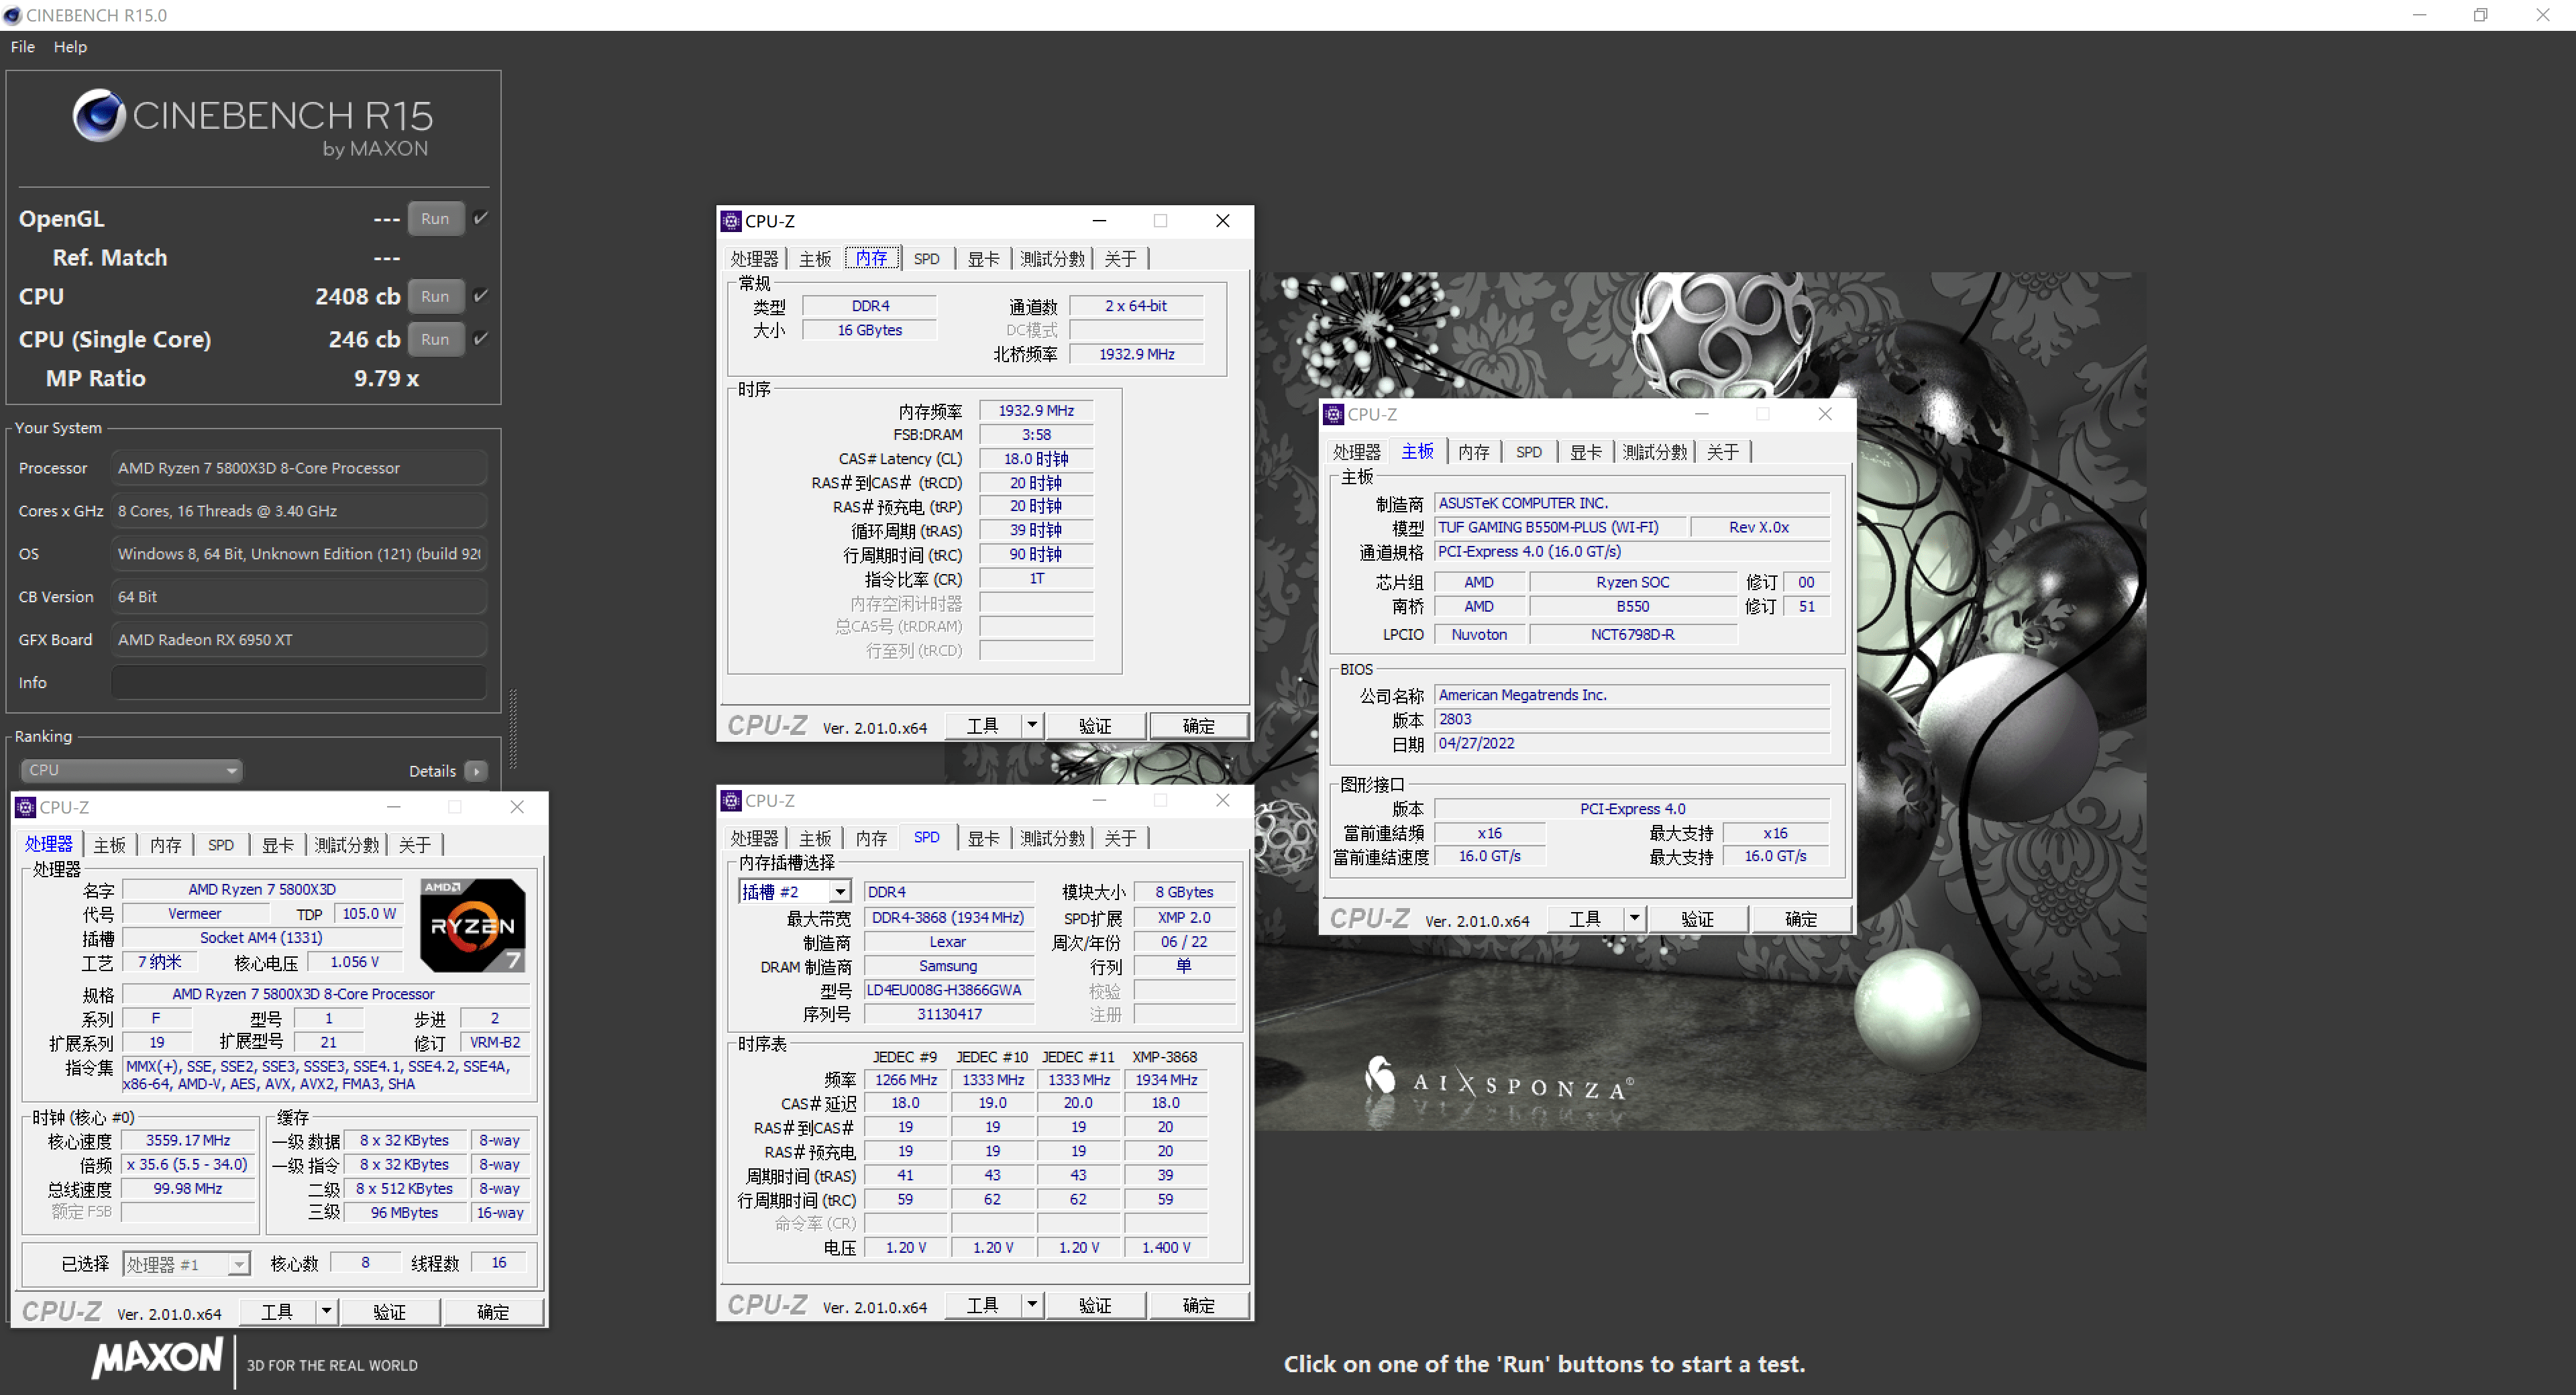Minimize the CPU-Z memory window
Viewport: 2576px width, 1395px height.
pyautogui.click(x=1099, y=221)
